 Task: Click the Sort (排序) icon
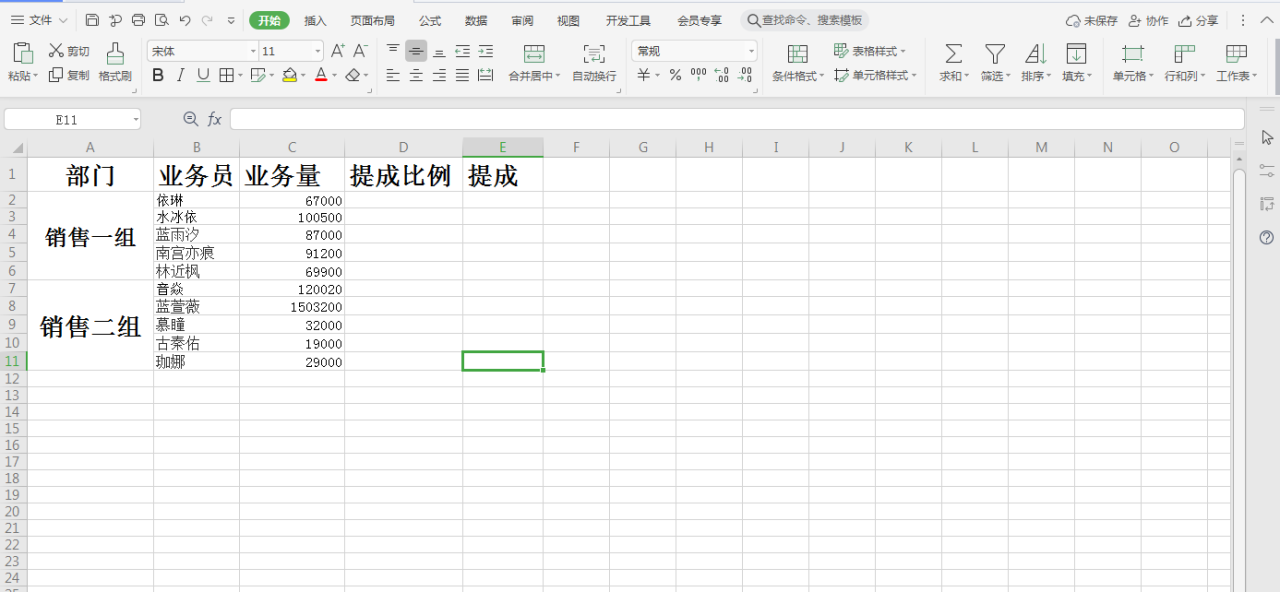click(x=1035, y=54)
